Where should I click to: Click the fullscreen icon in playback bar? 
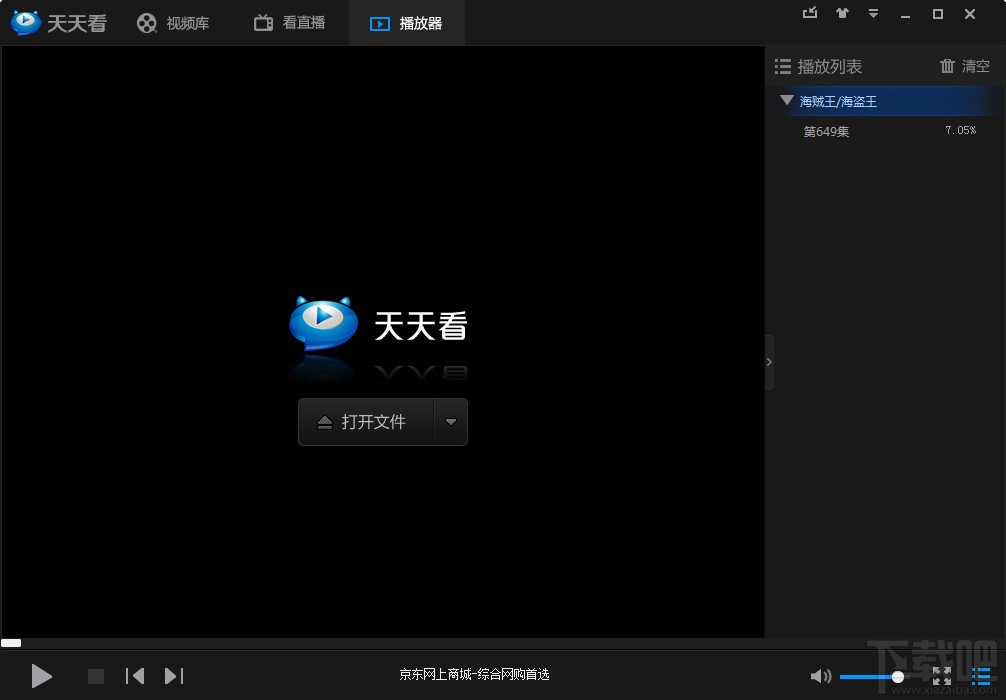click(941, 676)
